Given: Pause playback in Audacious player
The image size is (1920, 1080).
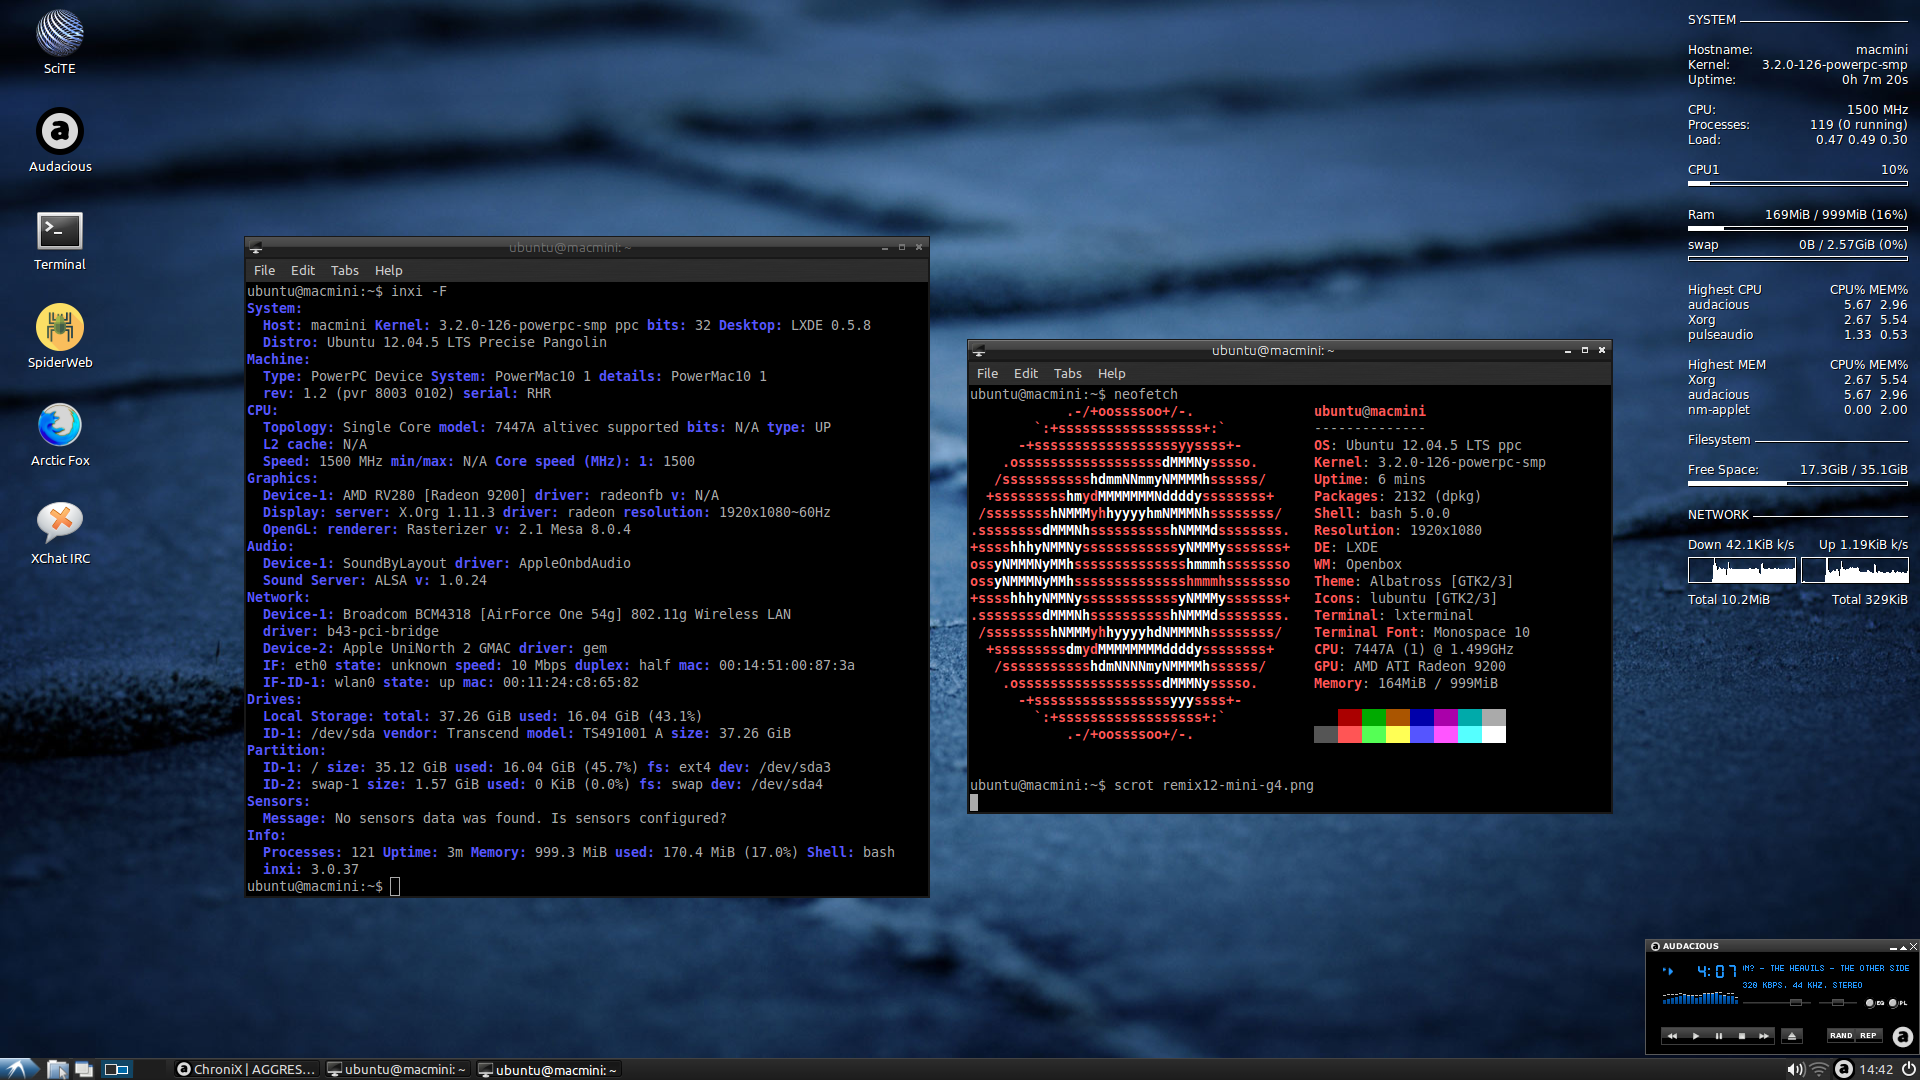Looking at the screenshot, I should click(1719, 1036).
